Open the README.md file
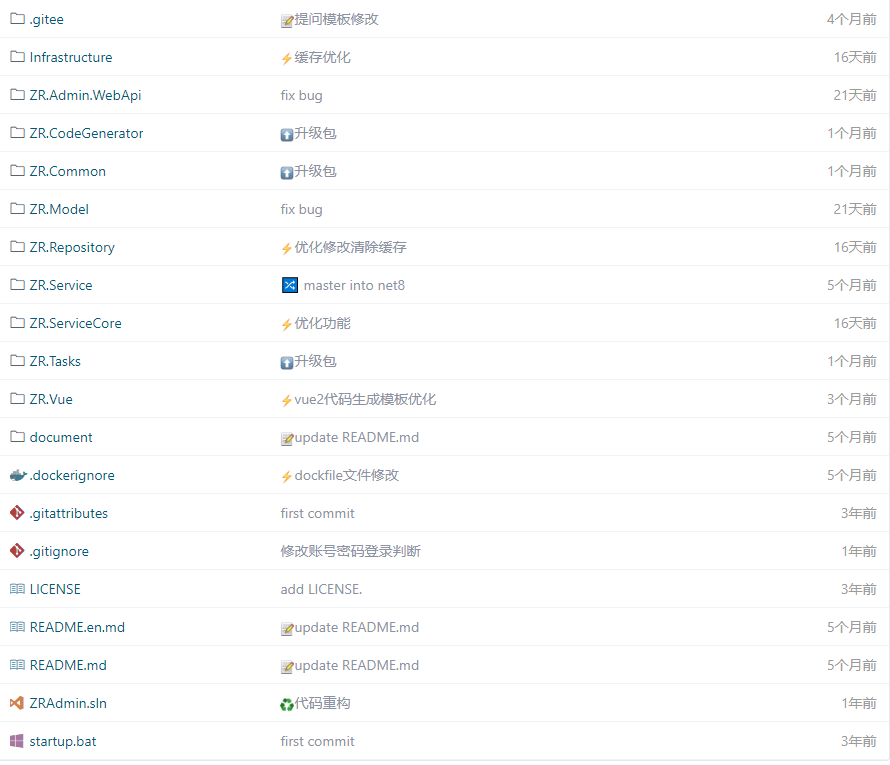Screen dimensions: 890x765 pyautogui.click(x=68, y=666)
